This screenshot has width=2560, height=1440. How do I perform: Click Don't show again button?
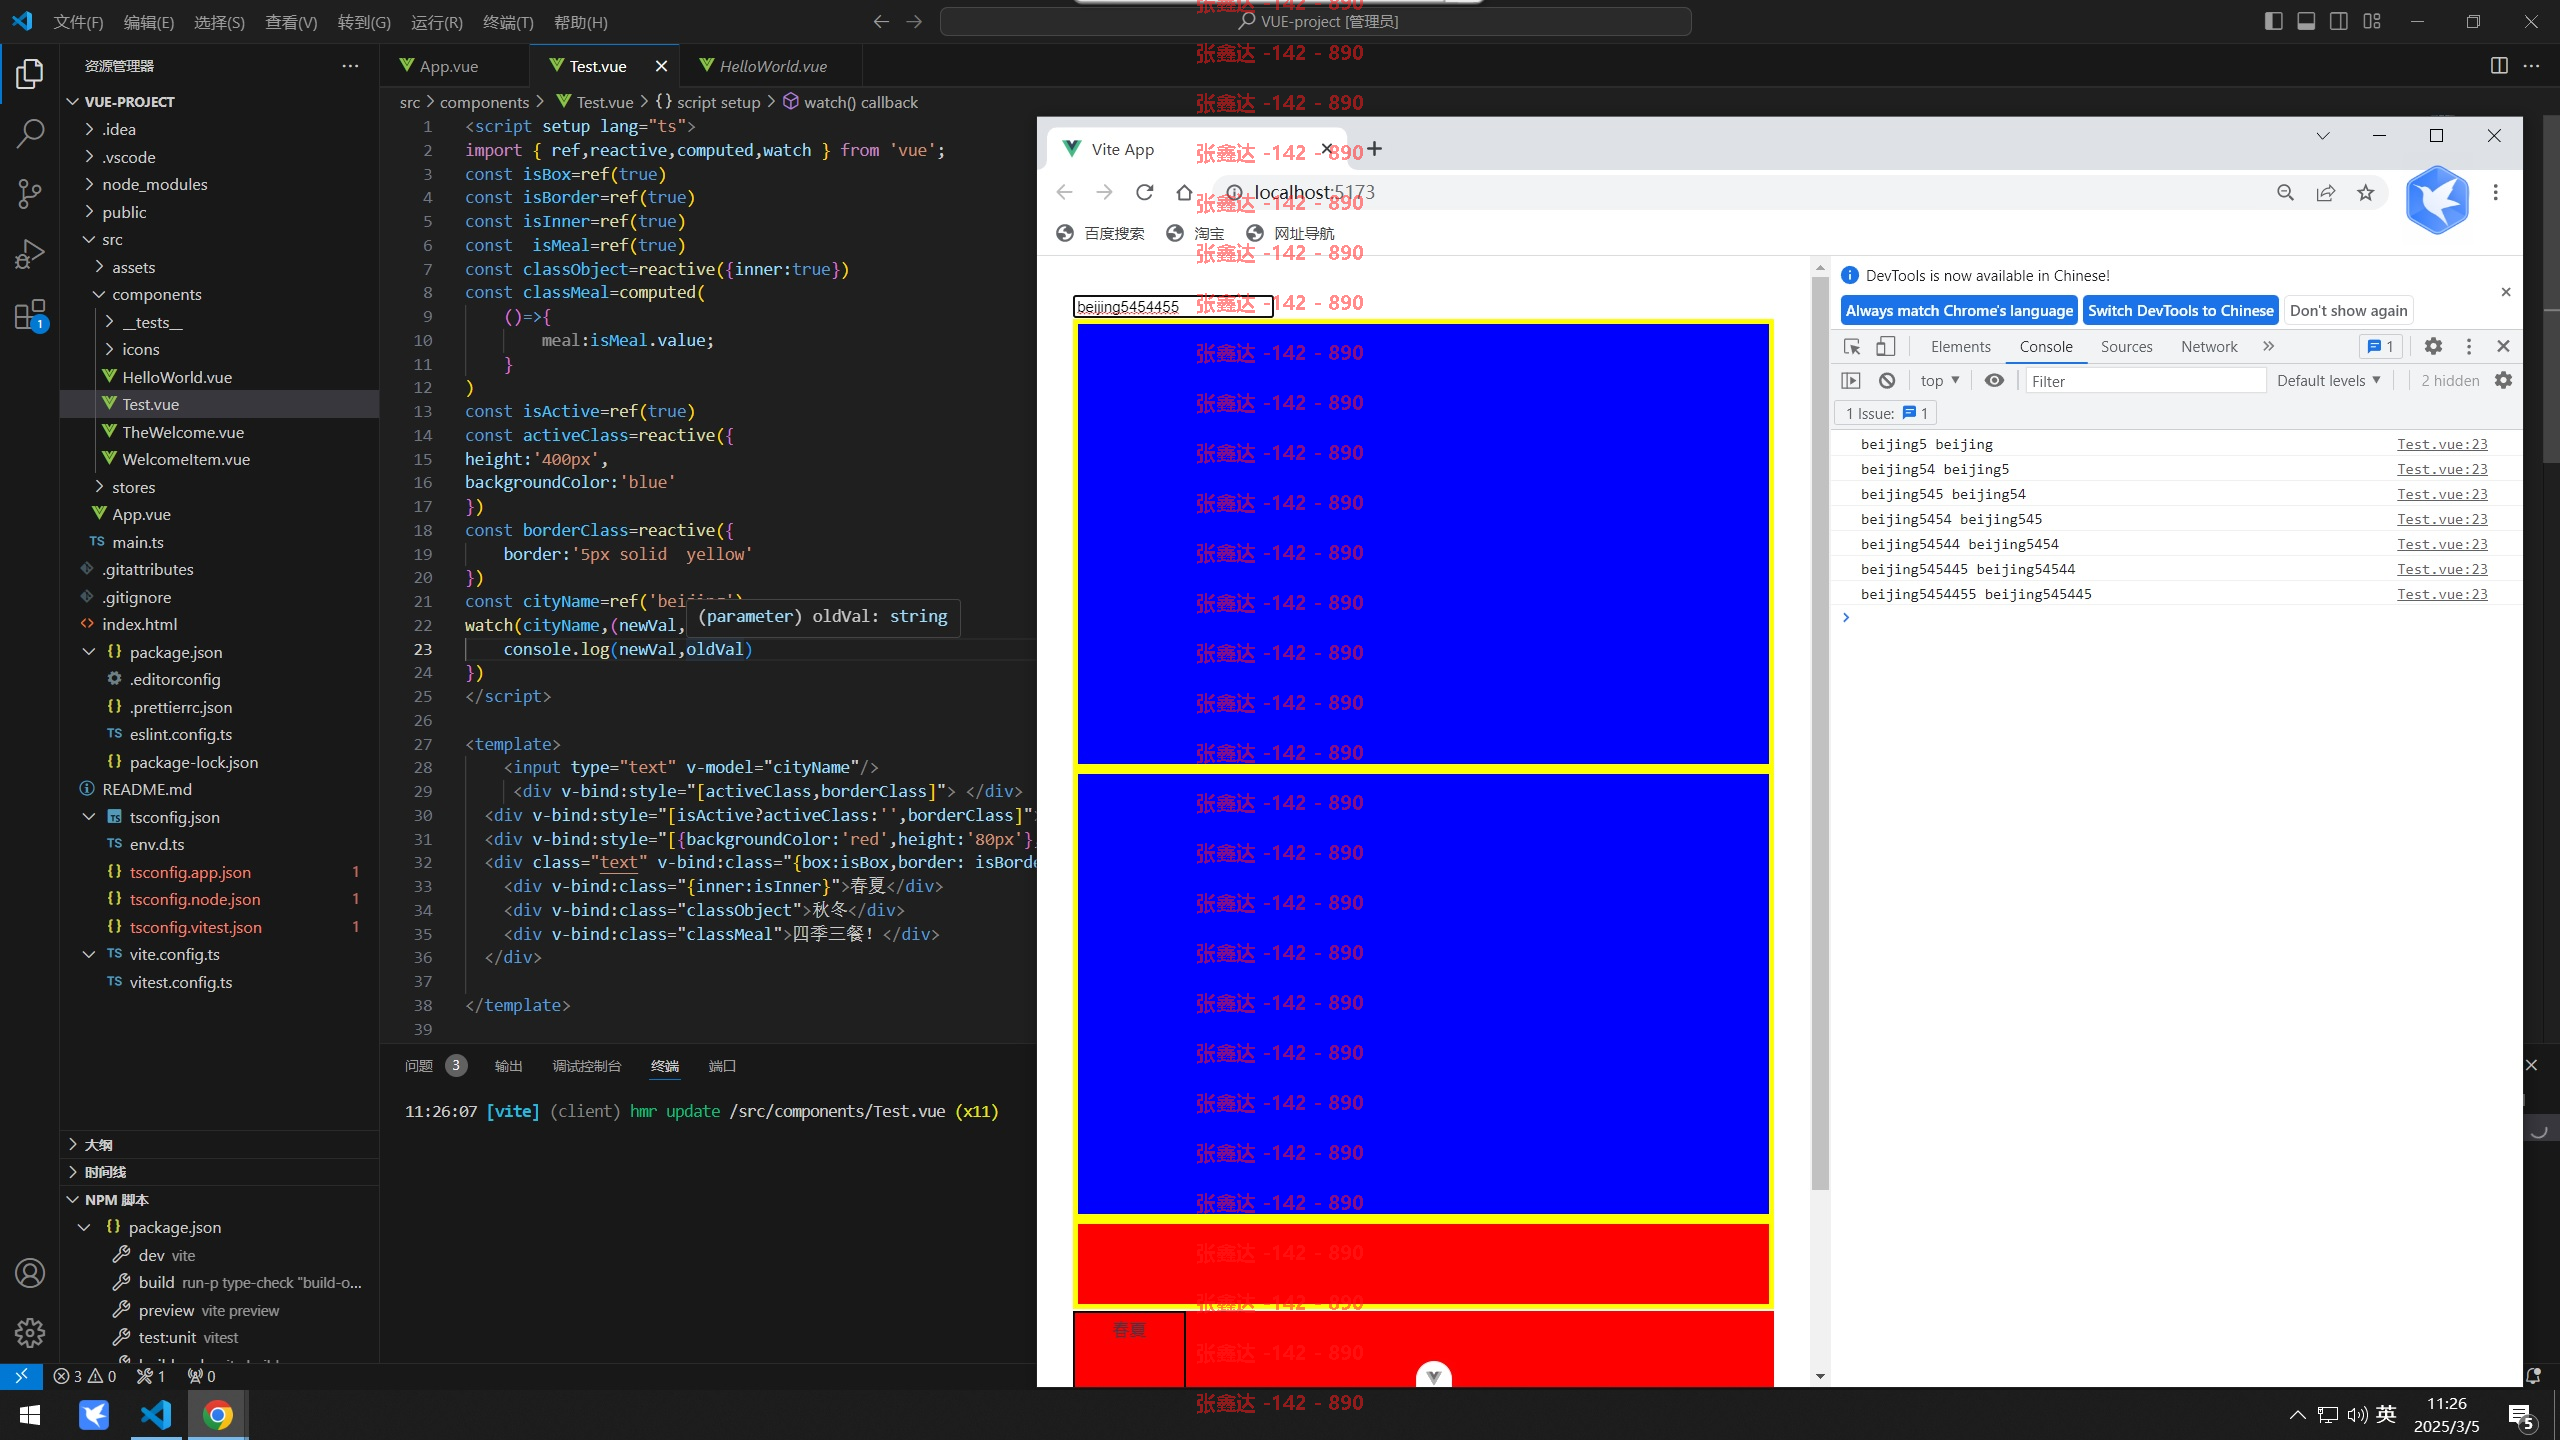pos(2348,310)
